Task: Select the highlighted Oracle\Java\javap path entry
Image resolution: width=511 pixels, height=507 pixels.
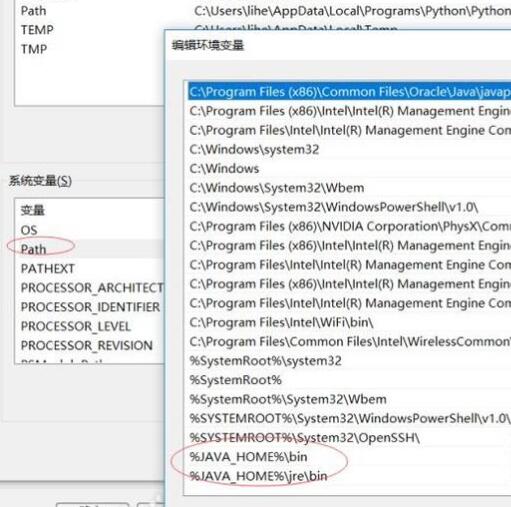Action: point(349,92)
